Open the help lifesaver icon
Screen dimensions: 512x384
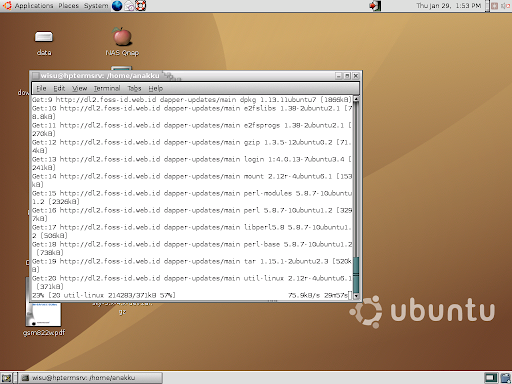[141, 6]
